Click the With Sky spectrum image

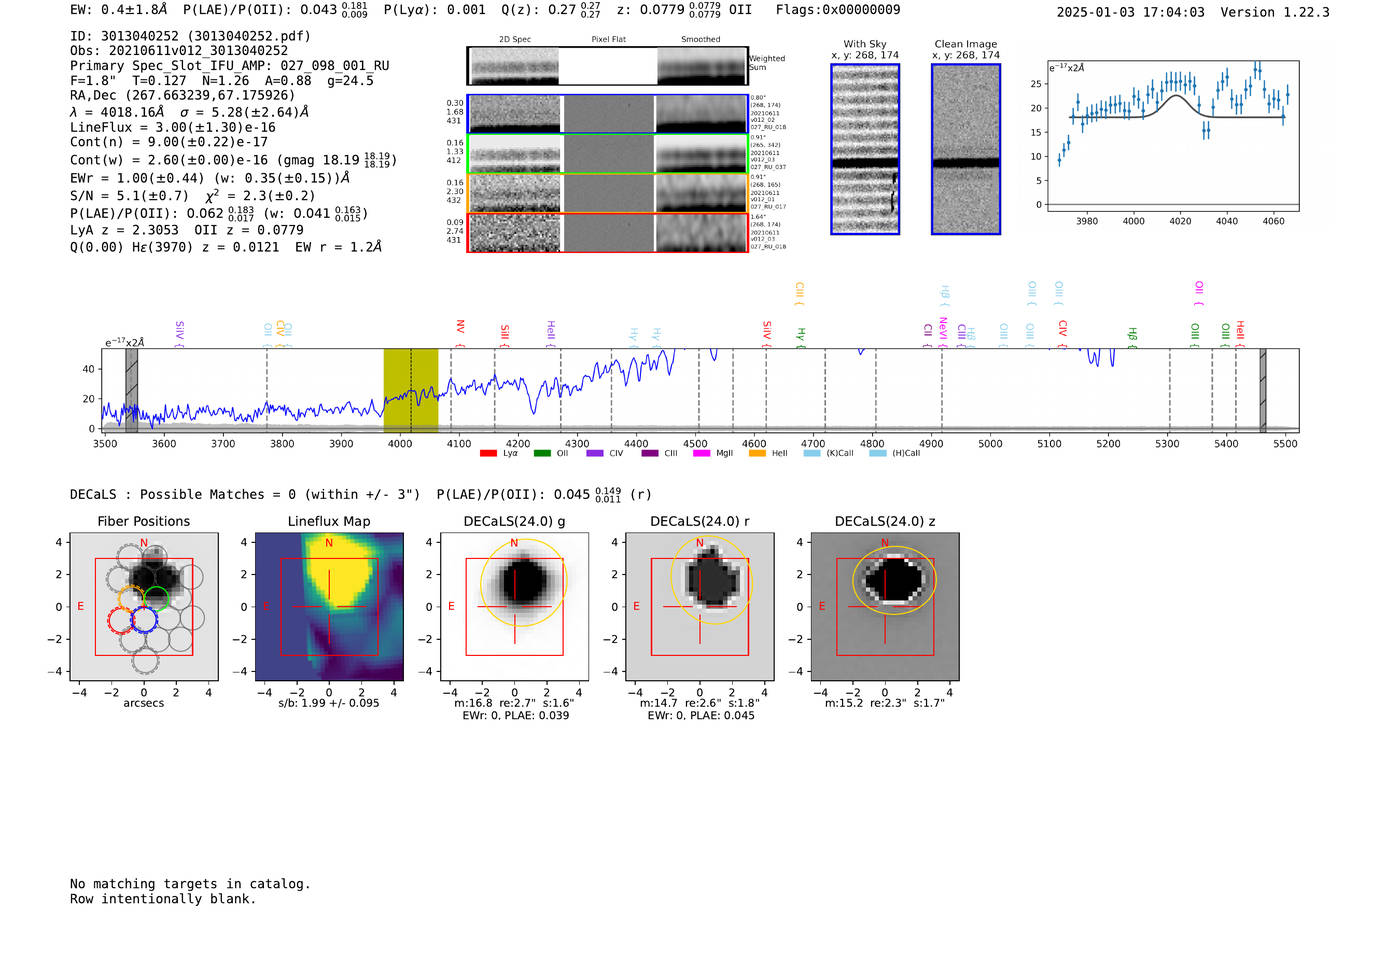[x=865, y=149]
